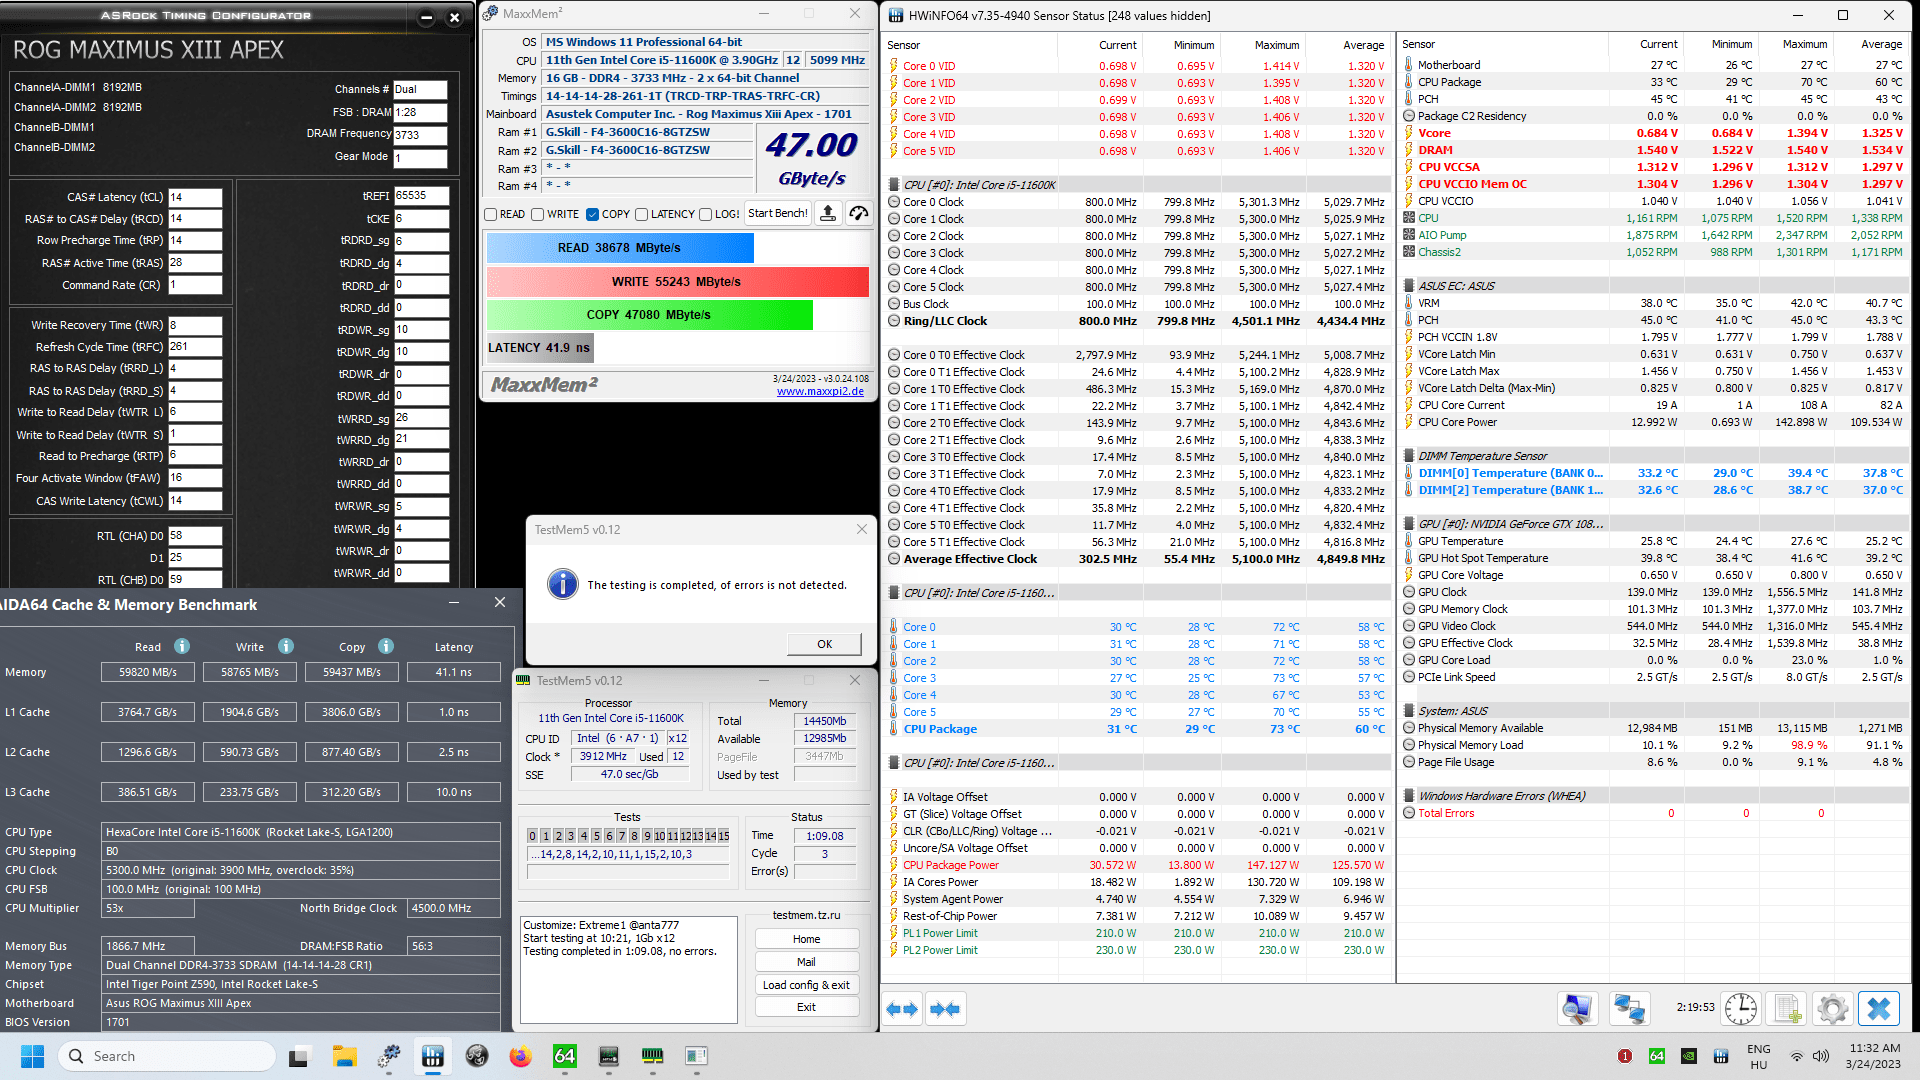Select GPU Hot Spot Temperature row
1920x1080 pixels.
pyautogui.click(x=1652, y=558)
